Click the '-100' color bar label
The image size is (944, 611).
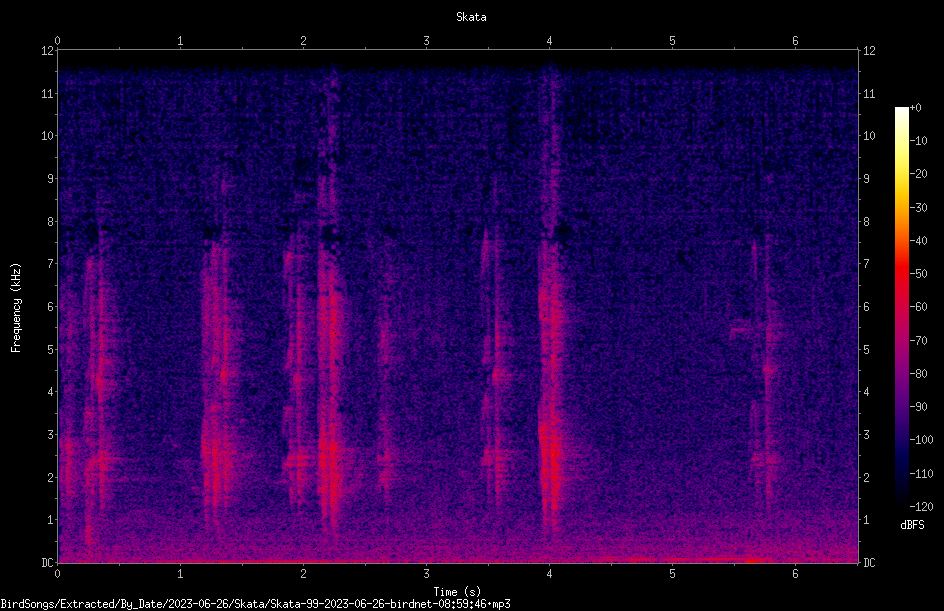pyautogui.click(x=921, y=440)
